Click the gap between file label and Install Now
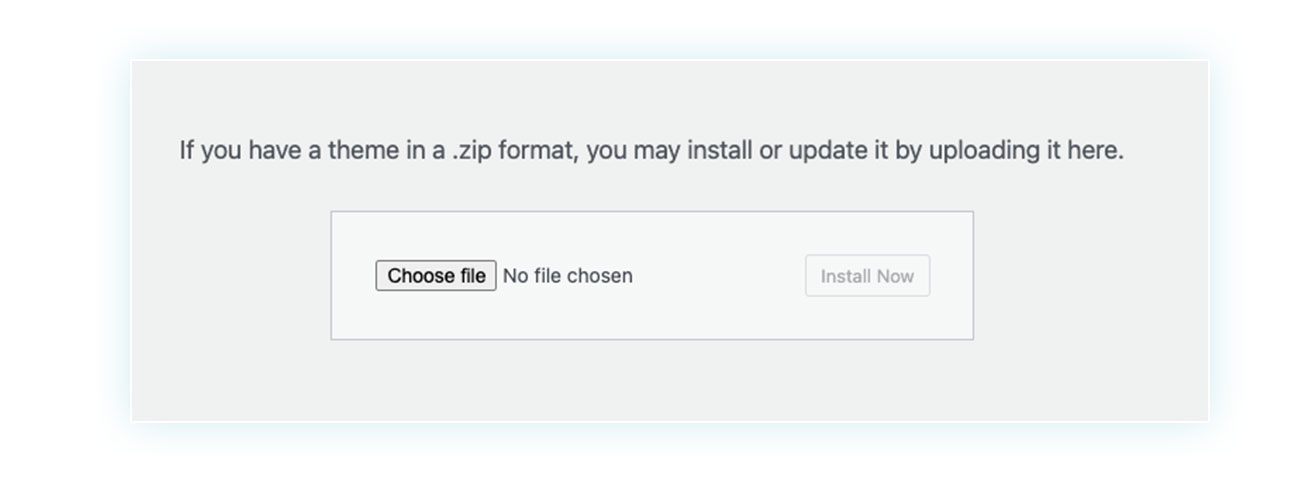1300x486 pixels. [718, 276]
